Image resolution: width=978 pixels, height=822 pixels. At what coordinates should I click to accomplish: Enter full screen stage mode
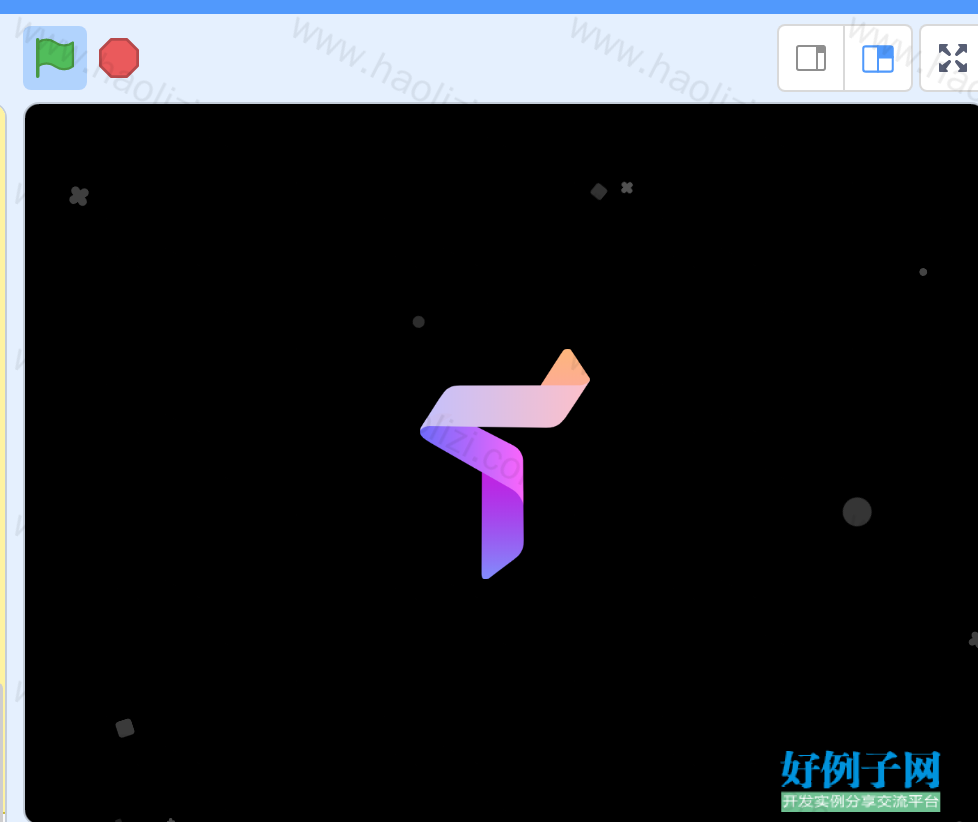(x=952, y=58)
